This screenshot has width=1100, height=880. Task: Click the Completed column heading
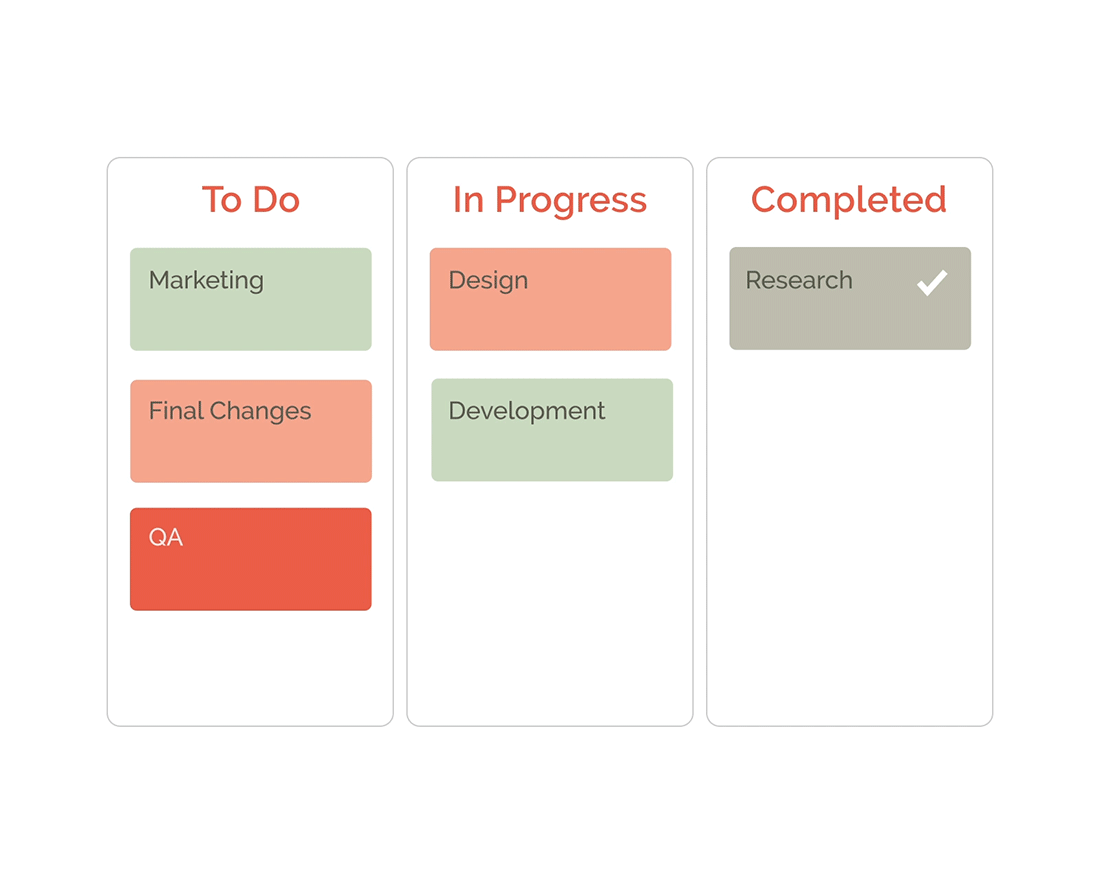pos(849,199)
